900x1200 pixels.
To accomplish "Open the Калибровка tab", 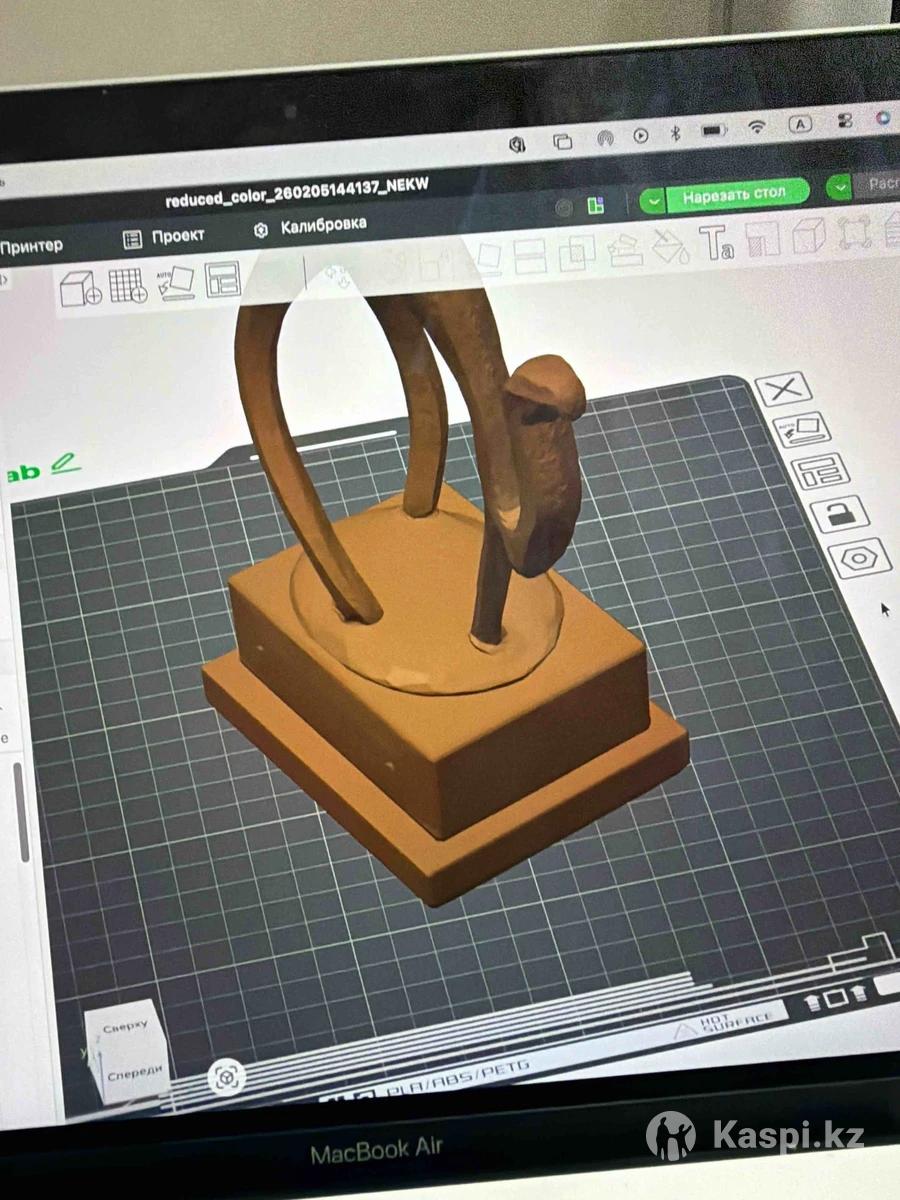I will click(x=311, y=227).
